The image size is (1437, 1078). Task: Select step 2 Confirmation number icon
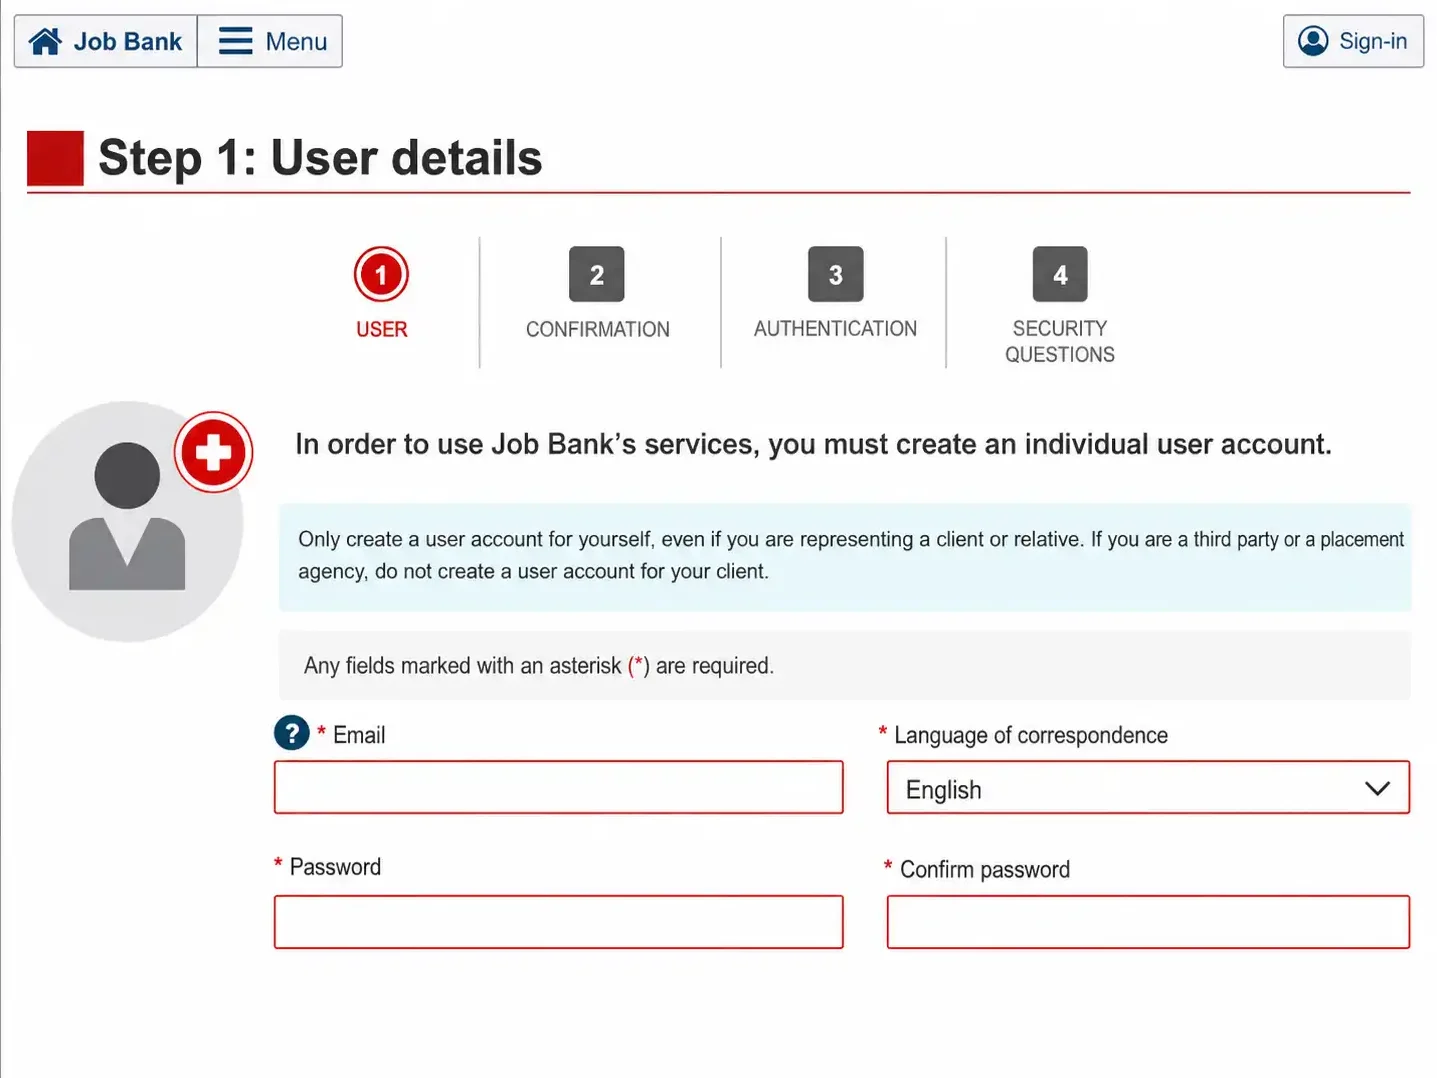coord(597,274)
